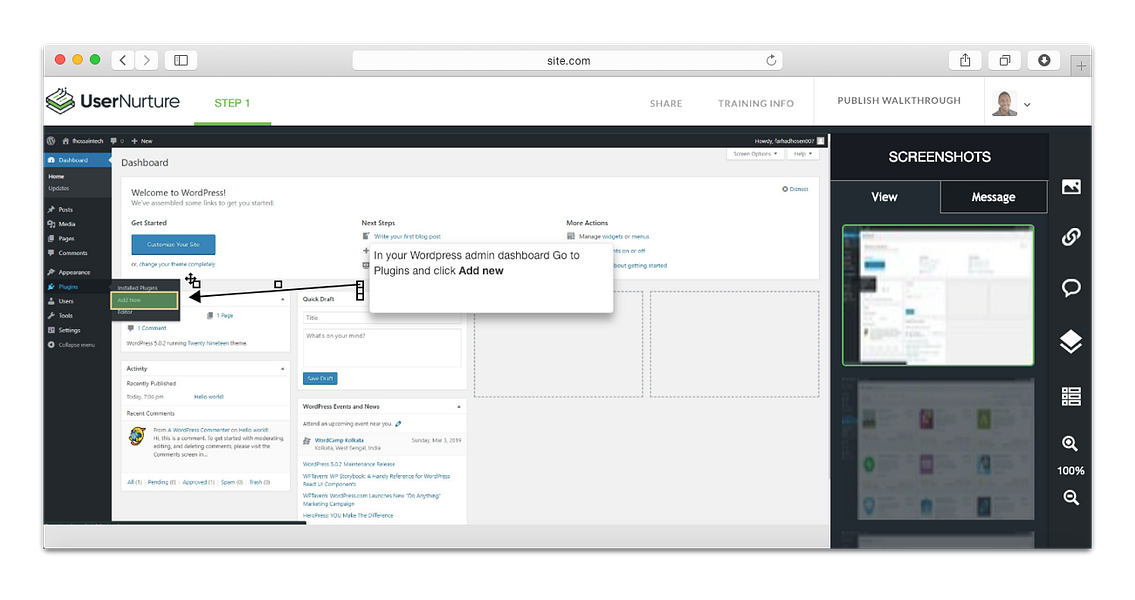This screenshot has height=600, width=1135.
Task: Click Manage widgets or menus link
Action: point(614,237)
